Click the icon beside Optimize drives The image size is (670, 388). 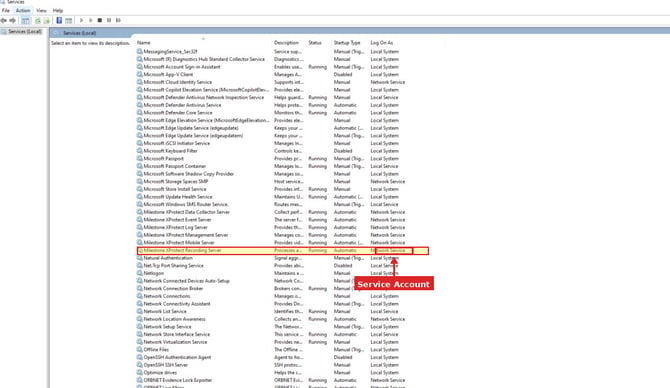point(139,373)
